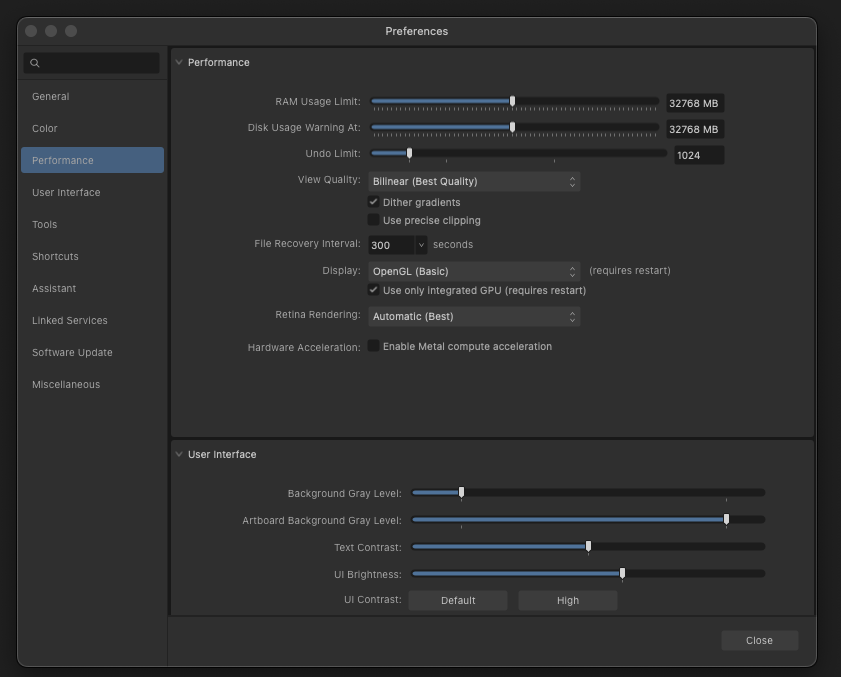
Task: Enable Metal compute acceleration checkbox
Action: [x=374, y=346]
